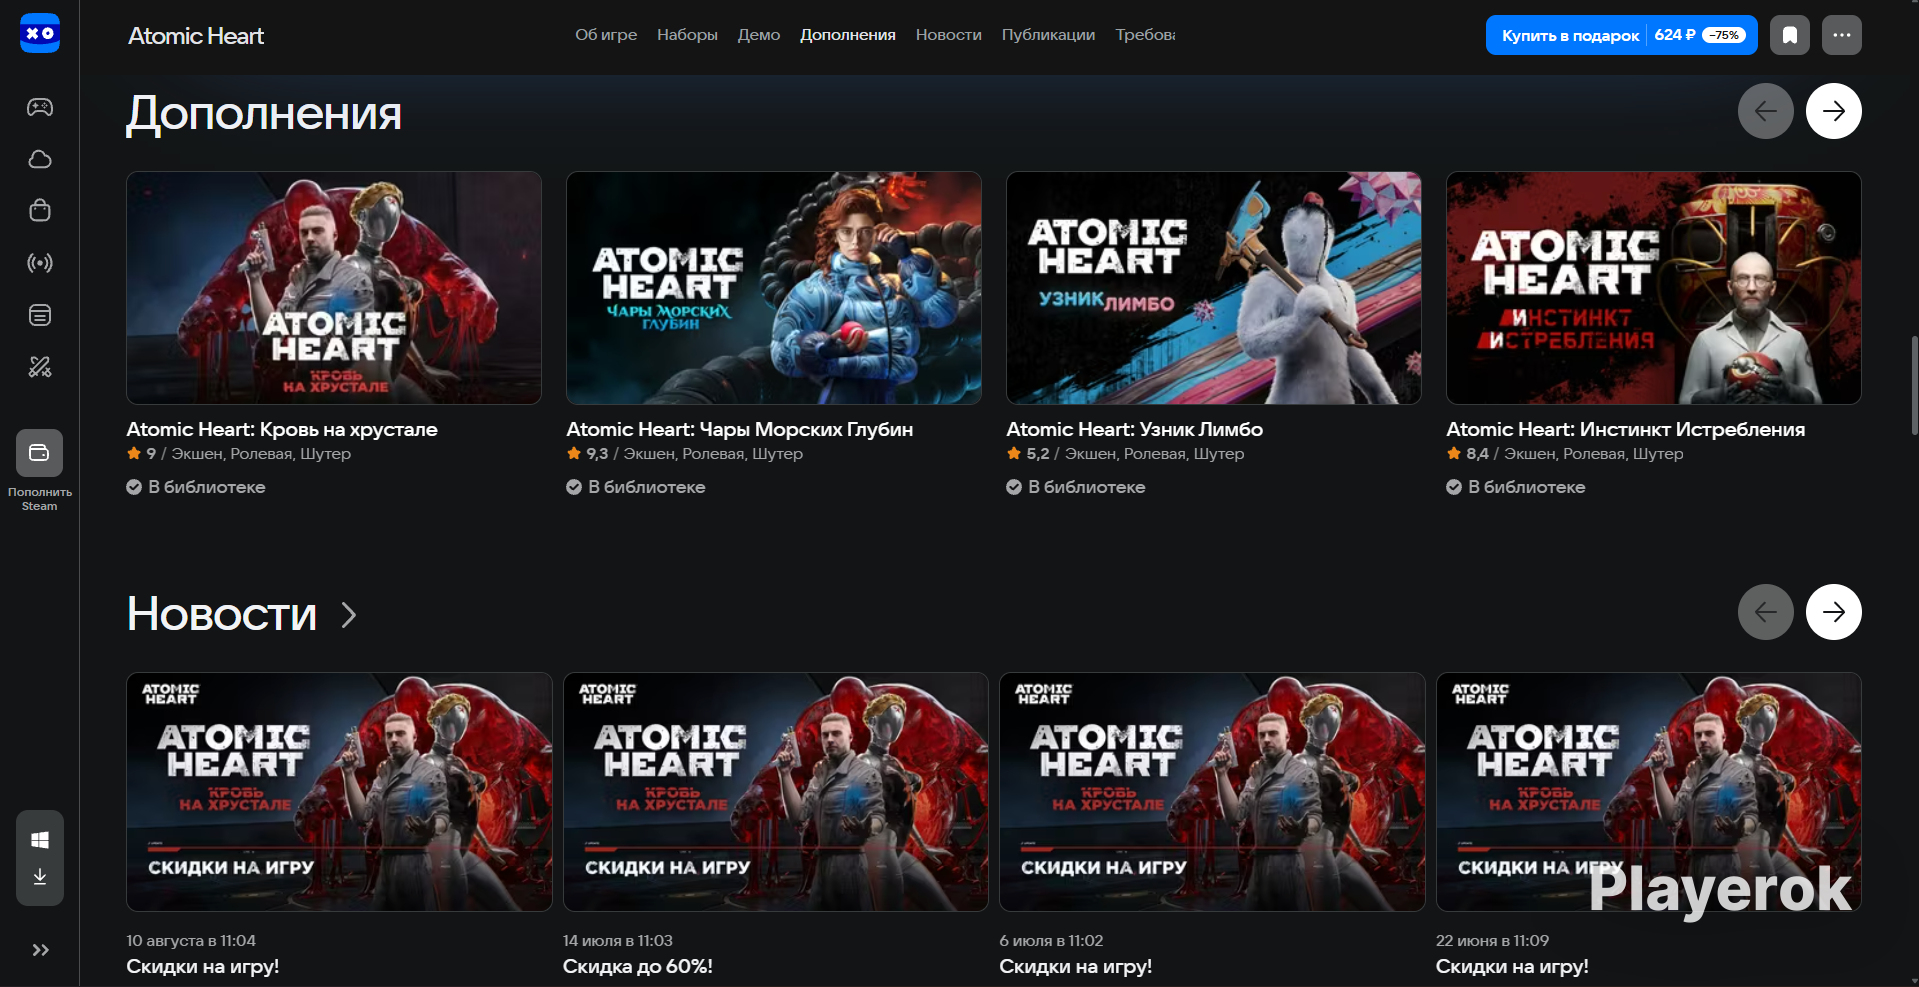Click the 5,2 star rating under Узник Лимбо
1919x987 pixels.
pos(1028,454)
